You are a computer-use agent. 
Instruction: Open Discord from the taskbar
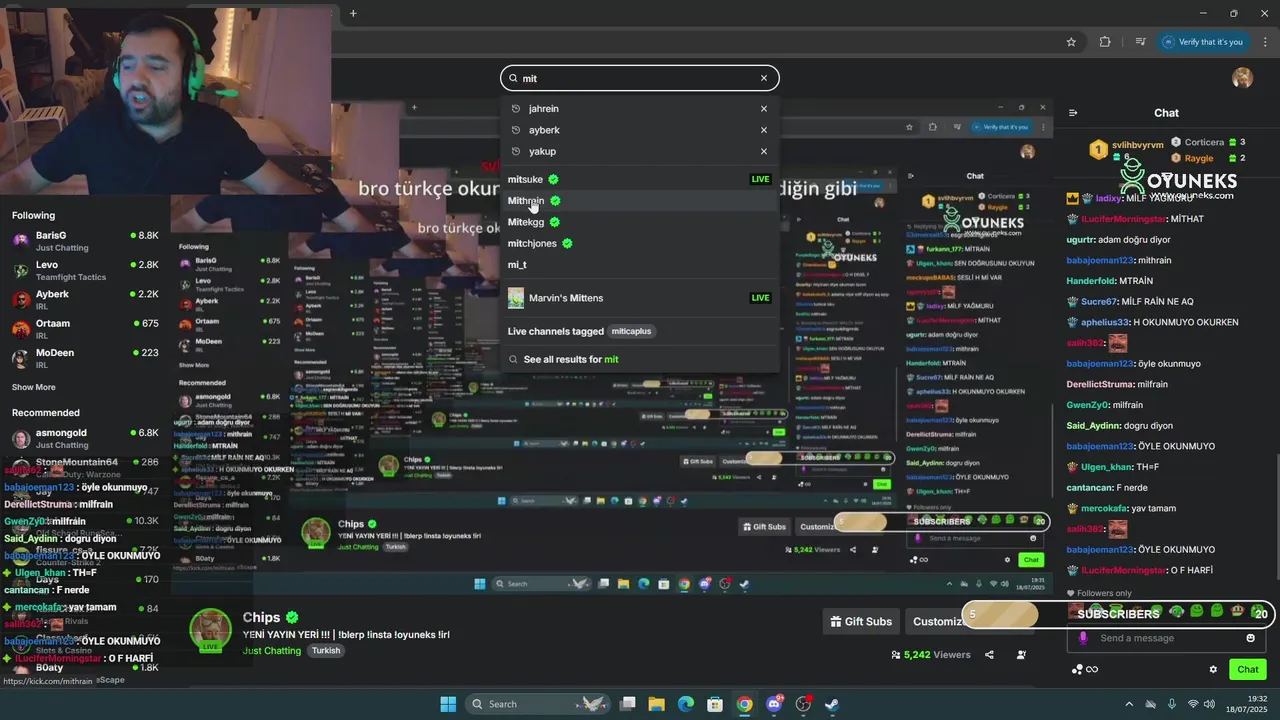774,704
